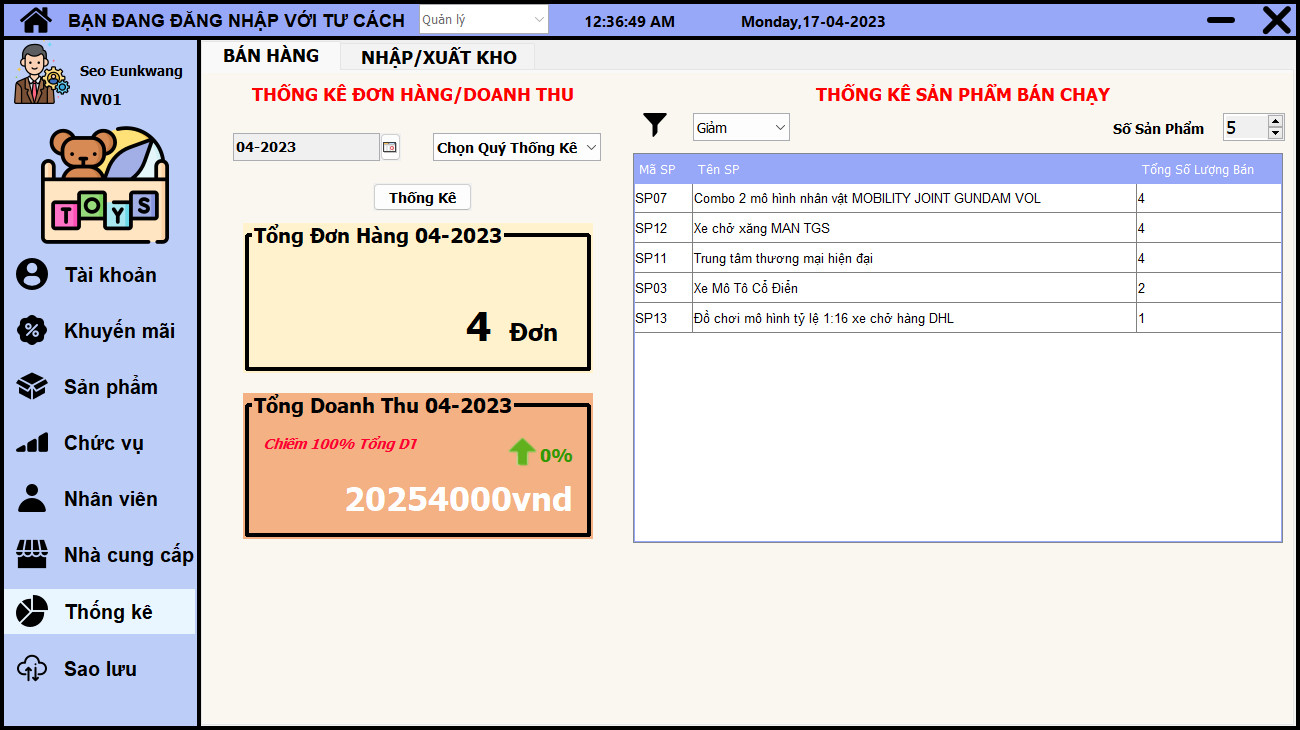
Task: Click the Chiếm 100% Tổng DT label
Action: (341, 444)
